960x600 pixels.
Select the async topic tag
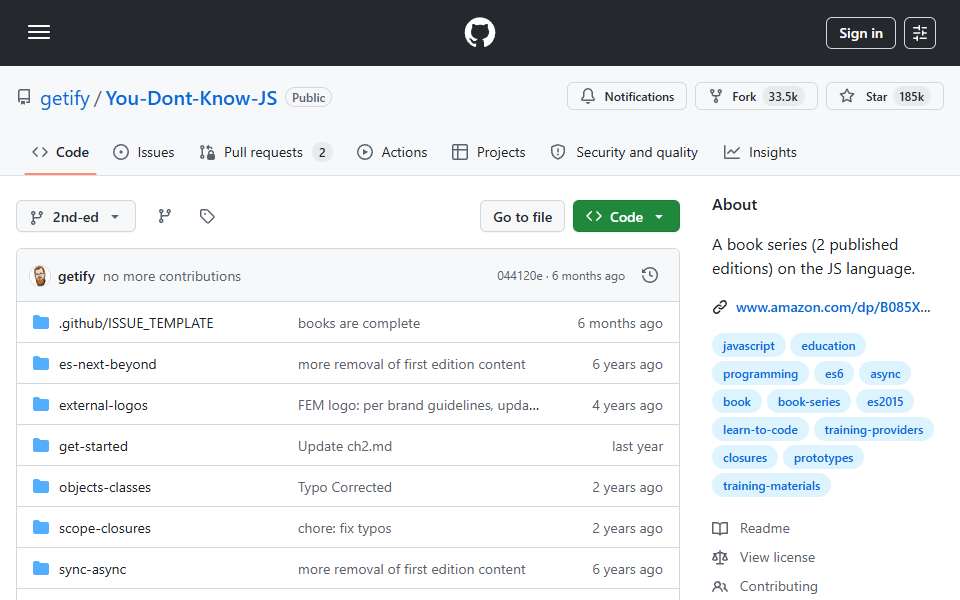tap(885, 374)
